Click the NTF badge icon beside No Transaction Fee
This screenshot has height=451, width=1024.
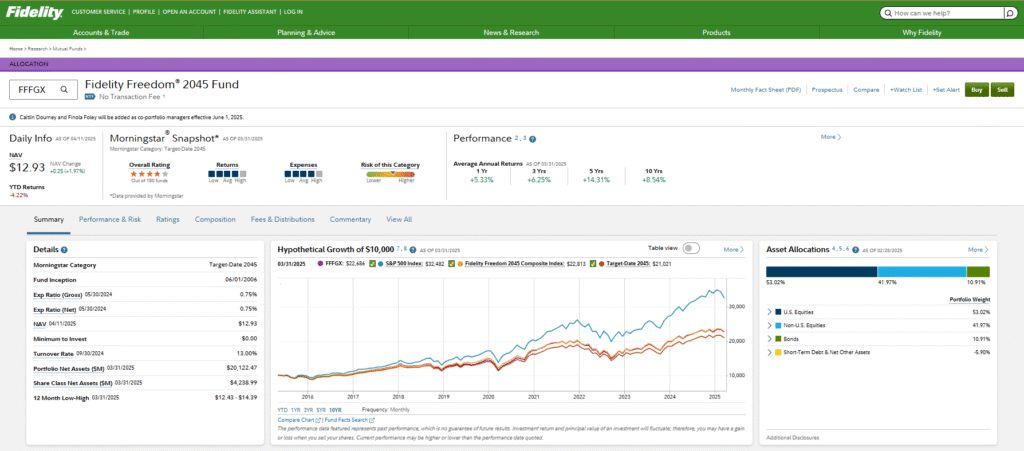[90, 97]
